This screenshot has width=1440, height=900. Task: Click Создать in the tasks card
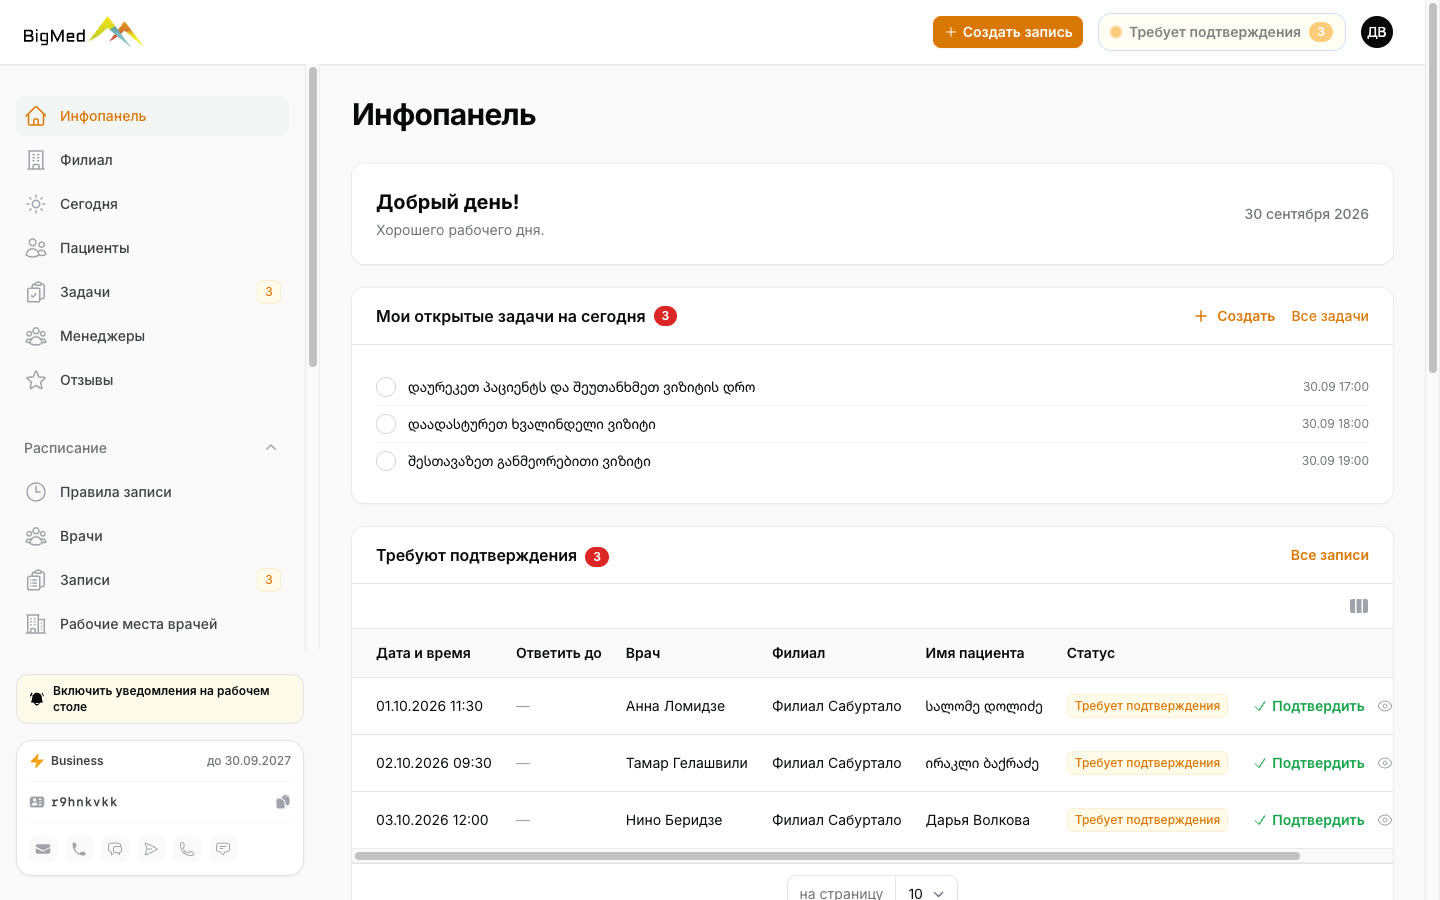point(1235,316)
